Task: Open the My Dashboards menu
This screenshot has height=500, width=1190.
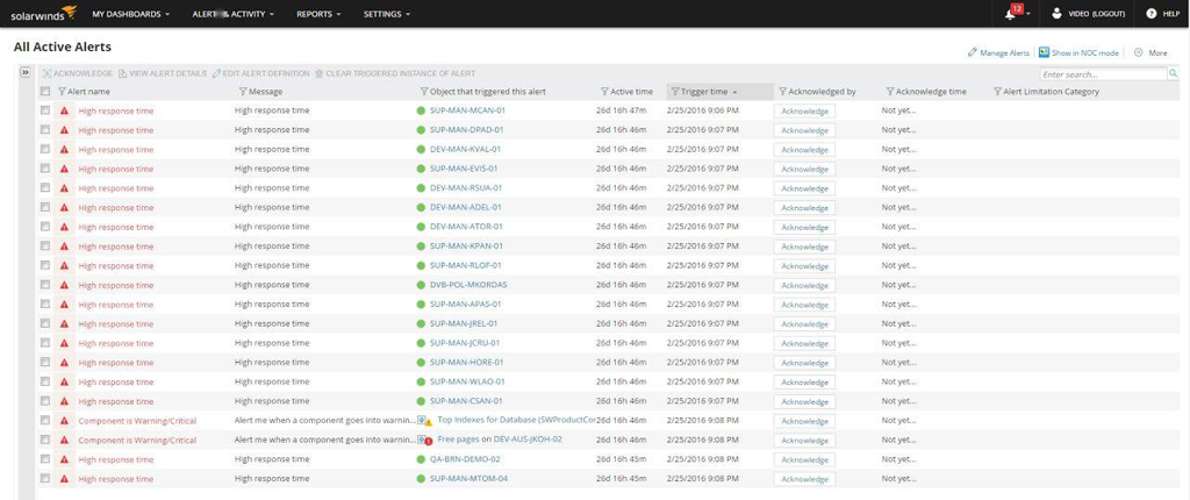Action: click(131, 14)
